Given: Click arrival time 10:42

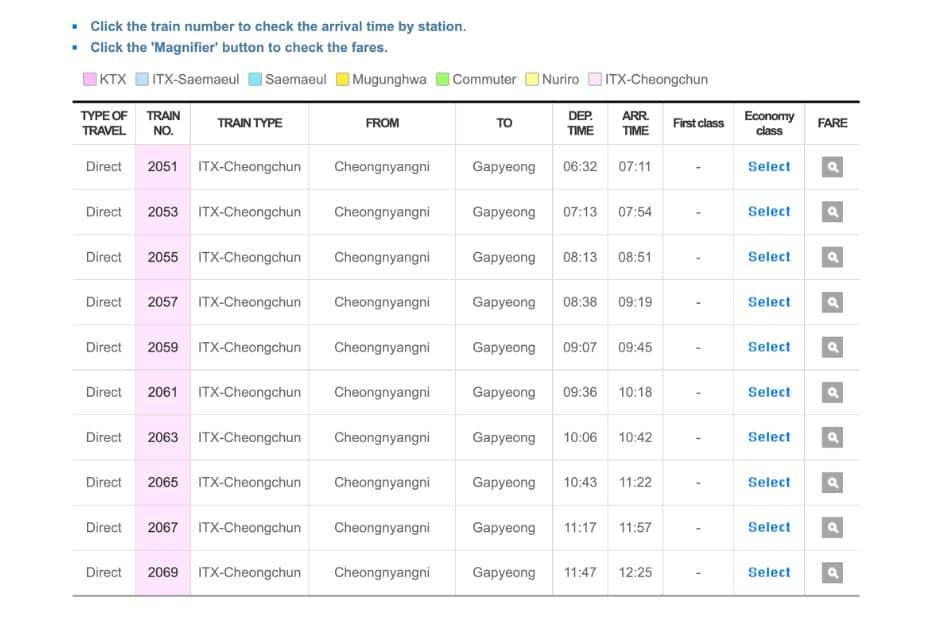Looking at the screenshot, I should point(635,437).
